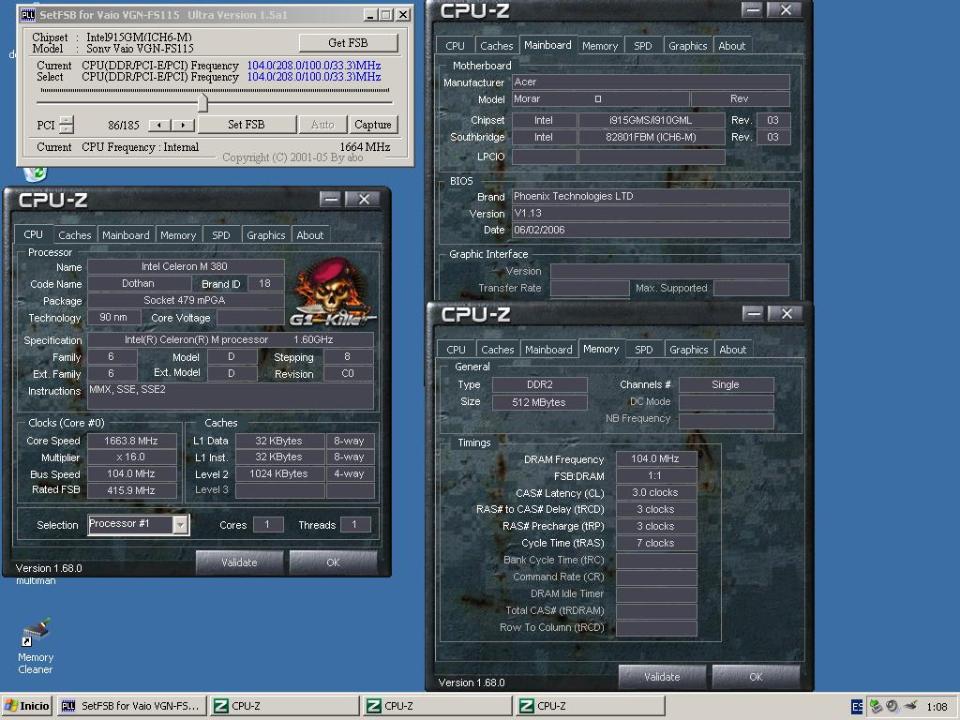Click Core Speed value 1663.8 MHz

point(132,441)
